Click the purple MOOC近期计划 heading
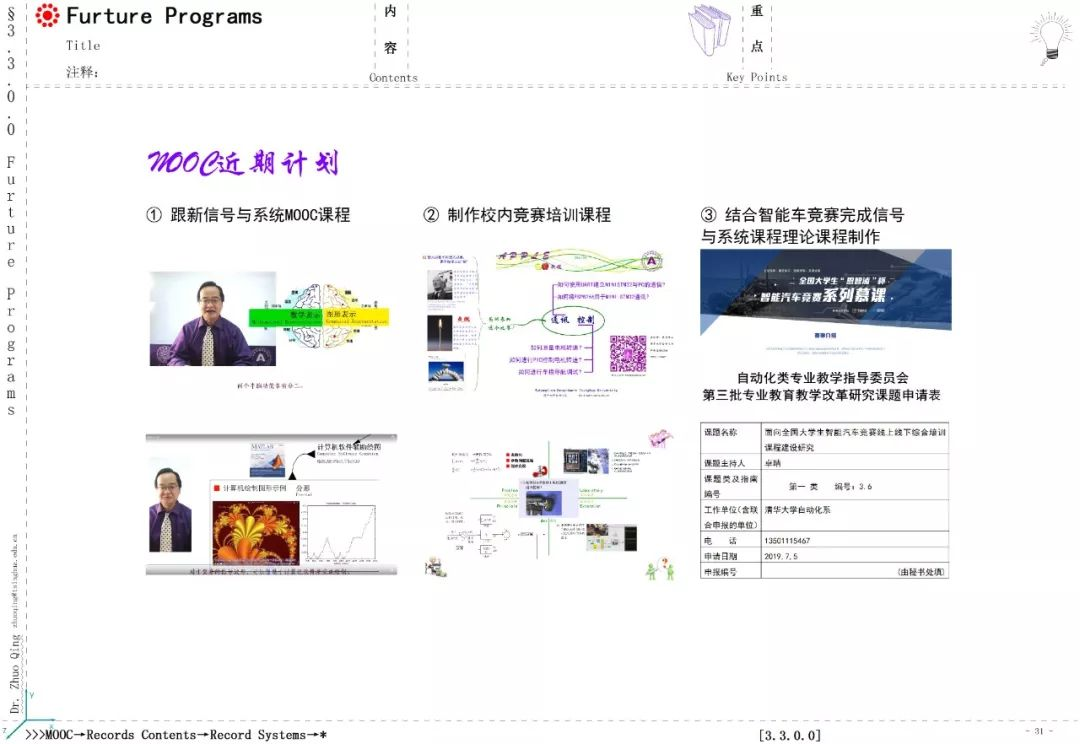Screen dimensions: 1080x744 click(242, 163)
